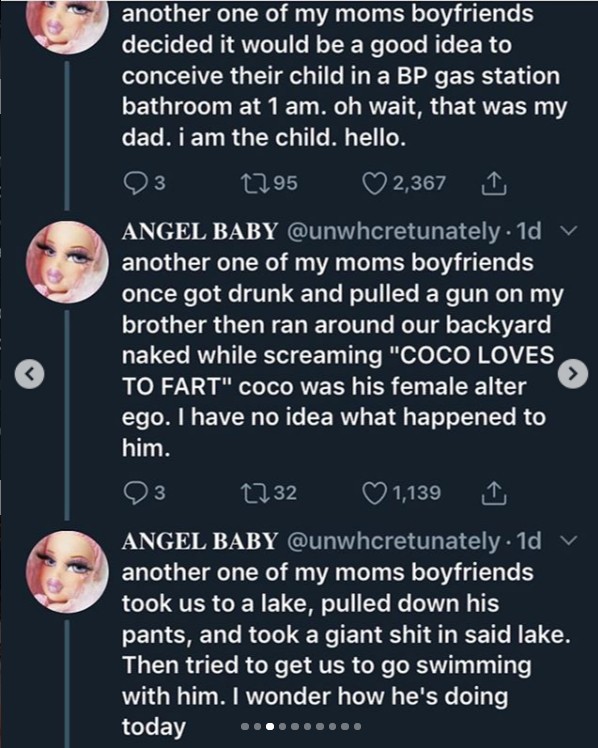Image resolution: width=598 pixels, height=748 pixels.
Task: Go to the next carousel image
Action: tap(573, 374)
